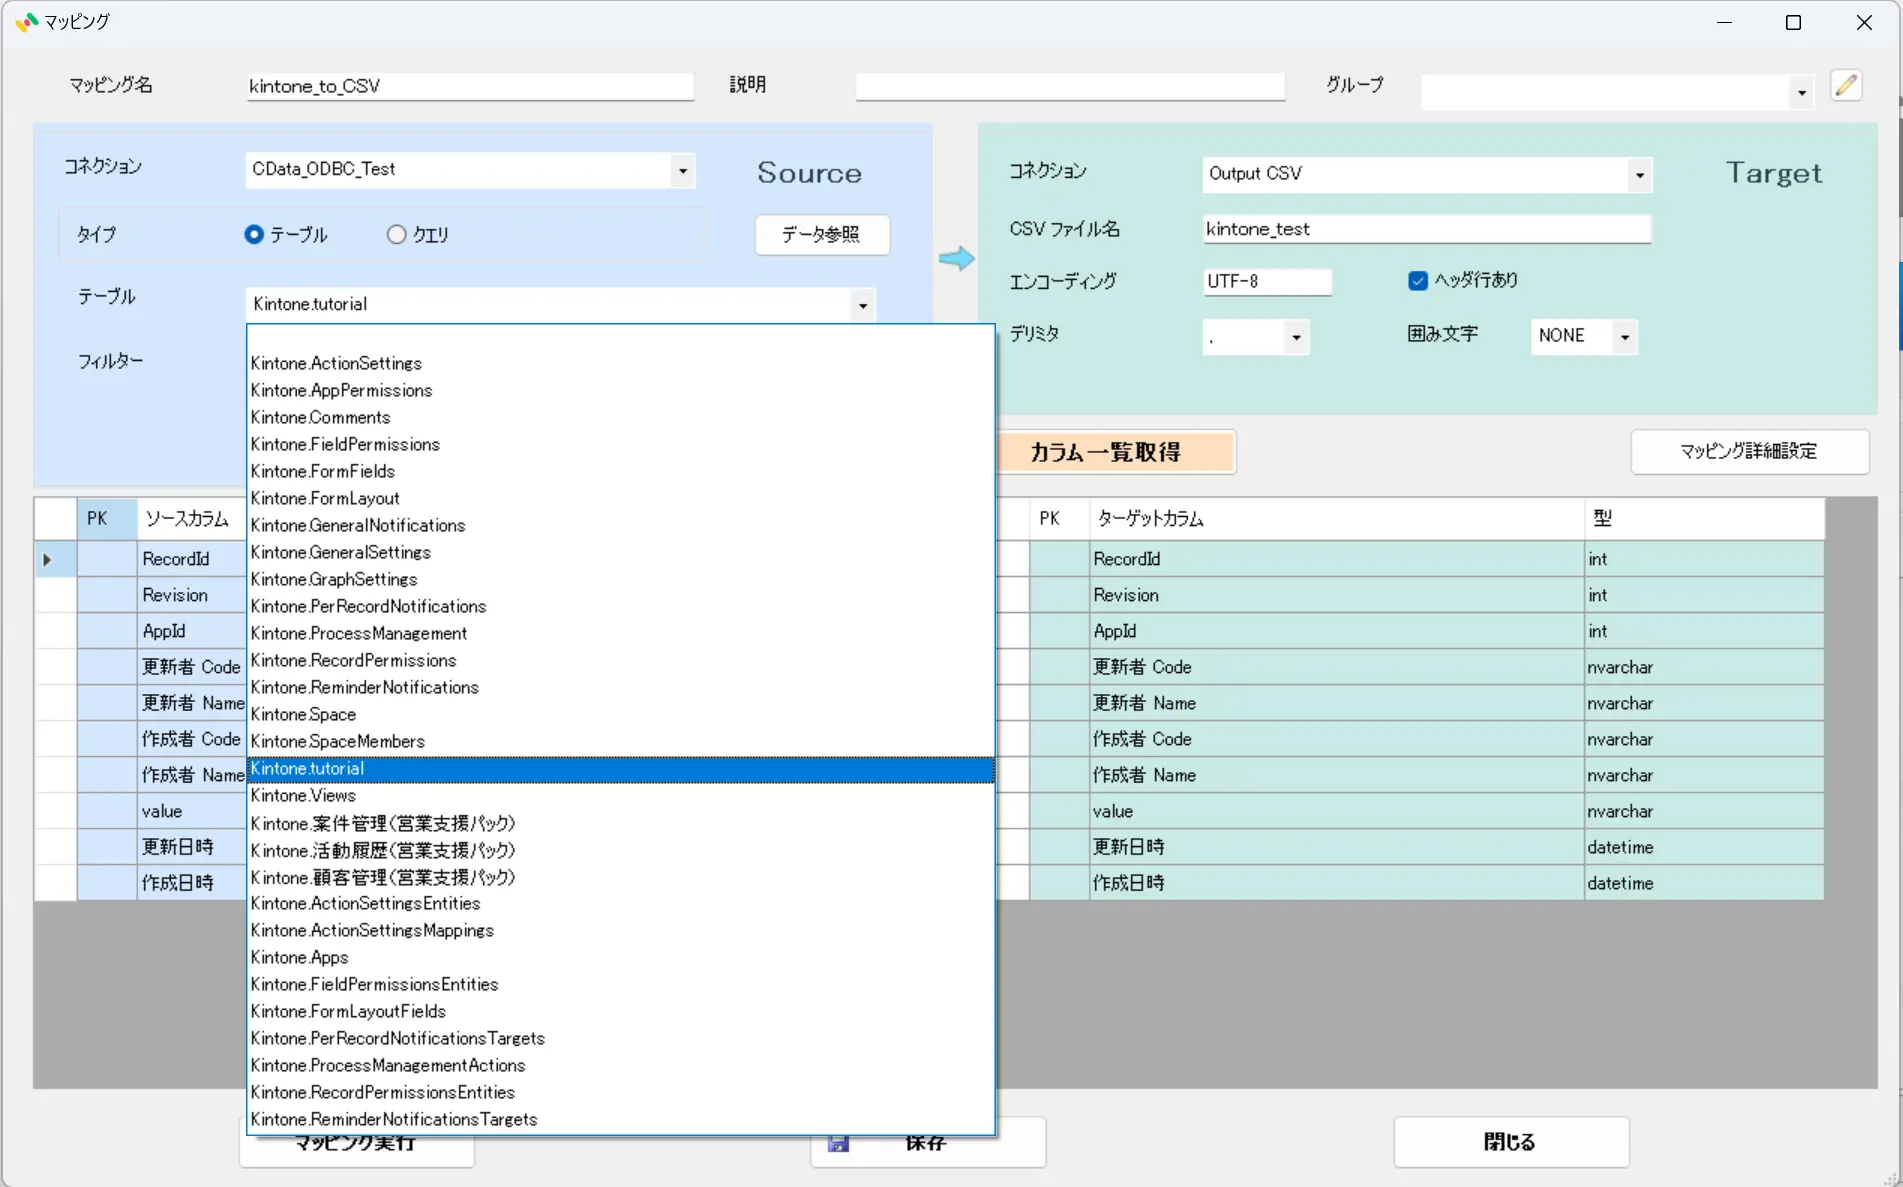The height and width of the screenshot is (1187, 1903).
Task: Toggle the ヘッダ行あり checkbox
Action: point(1418,281)
